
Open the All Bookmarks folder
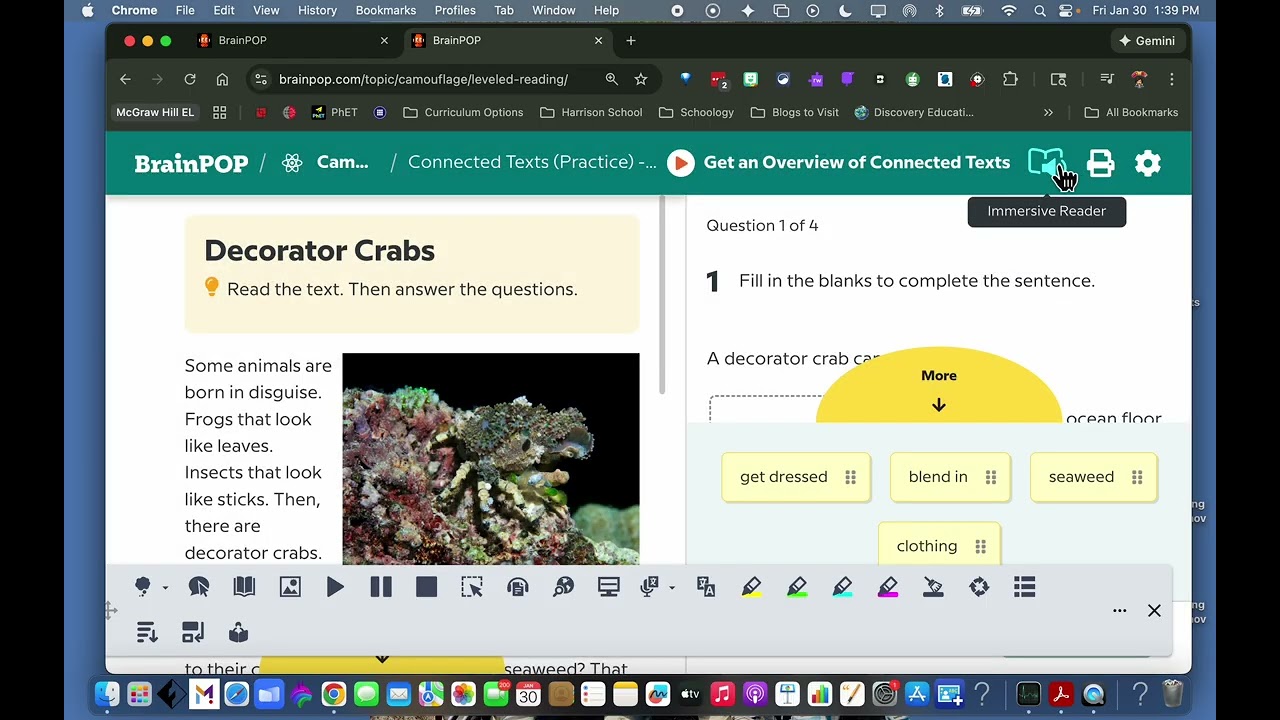click(x=1131, y=112)
